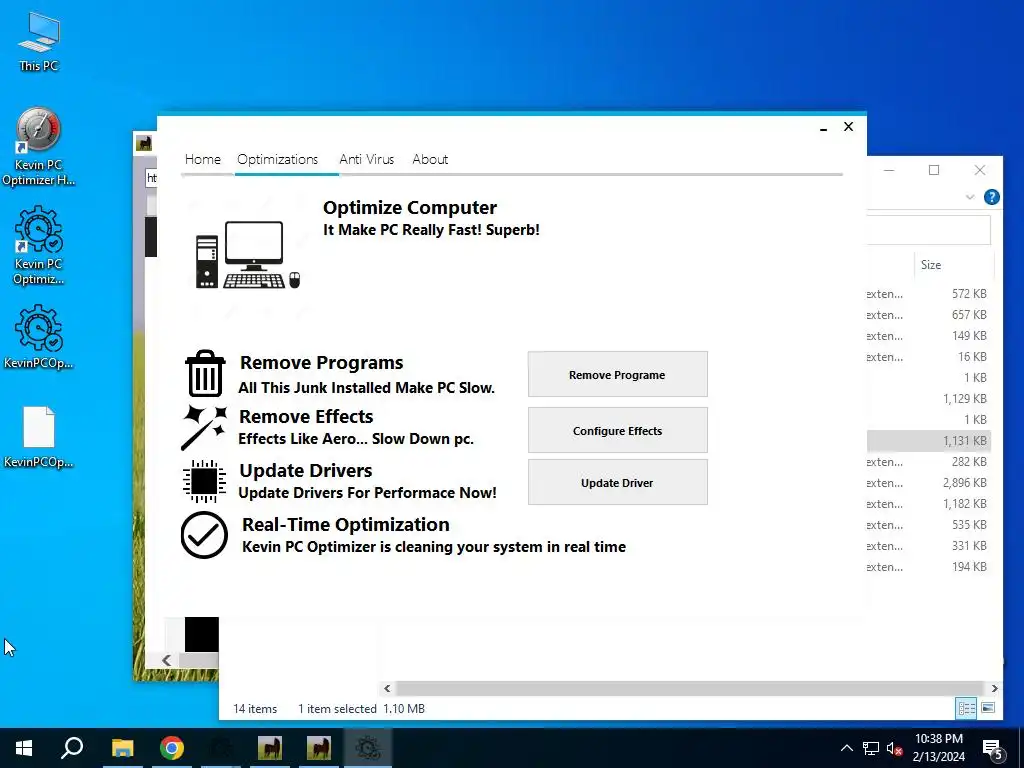The image size is (1024, 768).
Task: Switch File Explorer to details view
Action: [967, 708]
